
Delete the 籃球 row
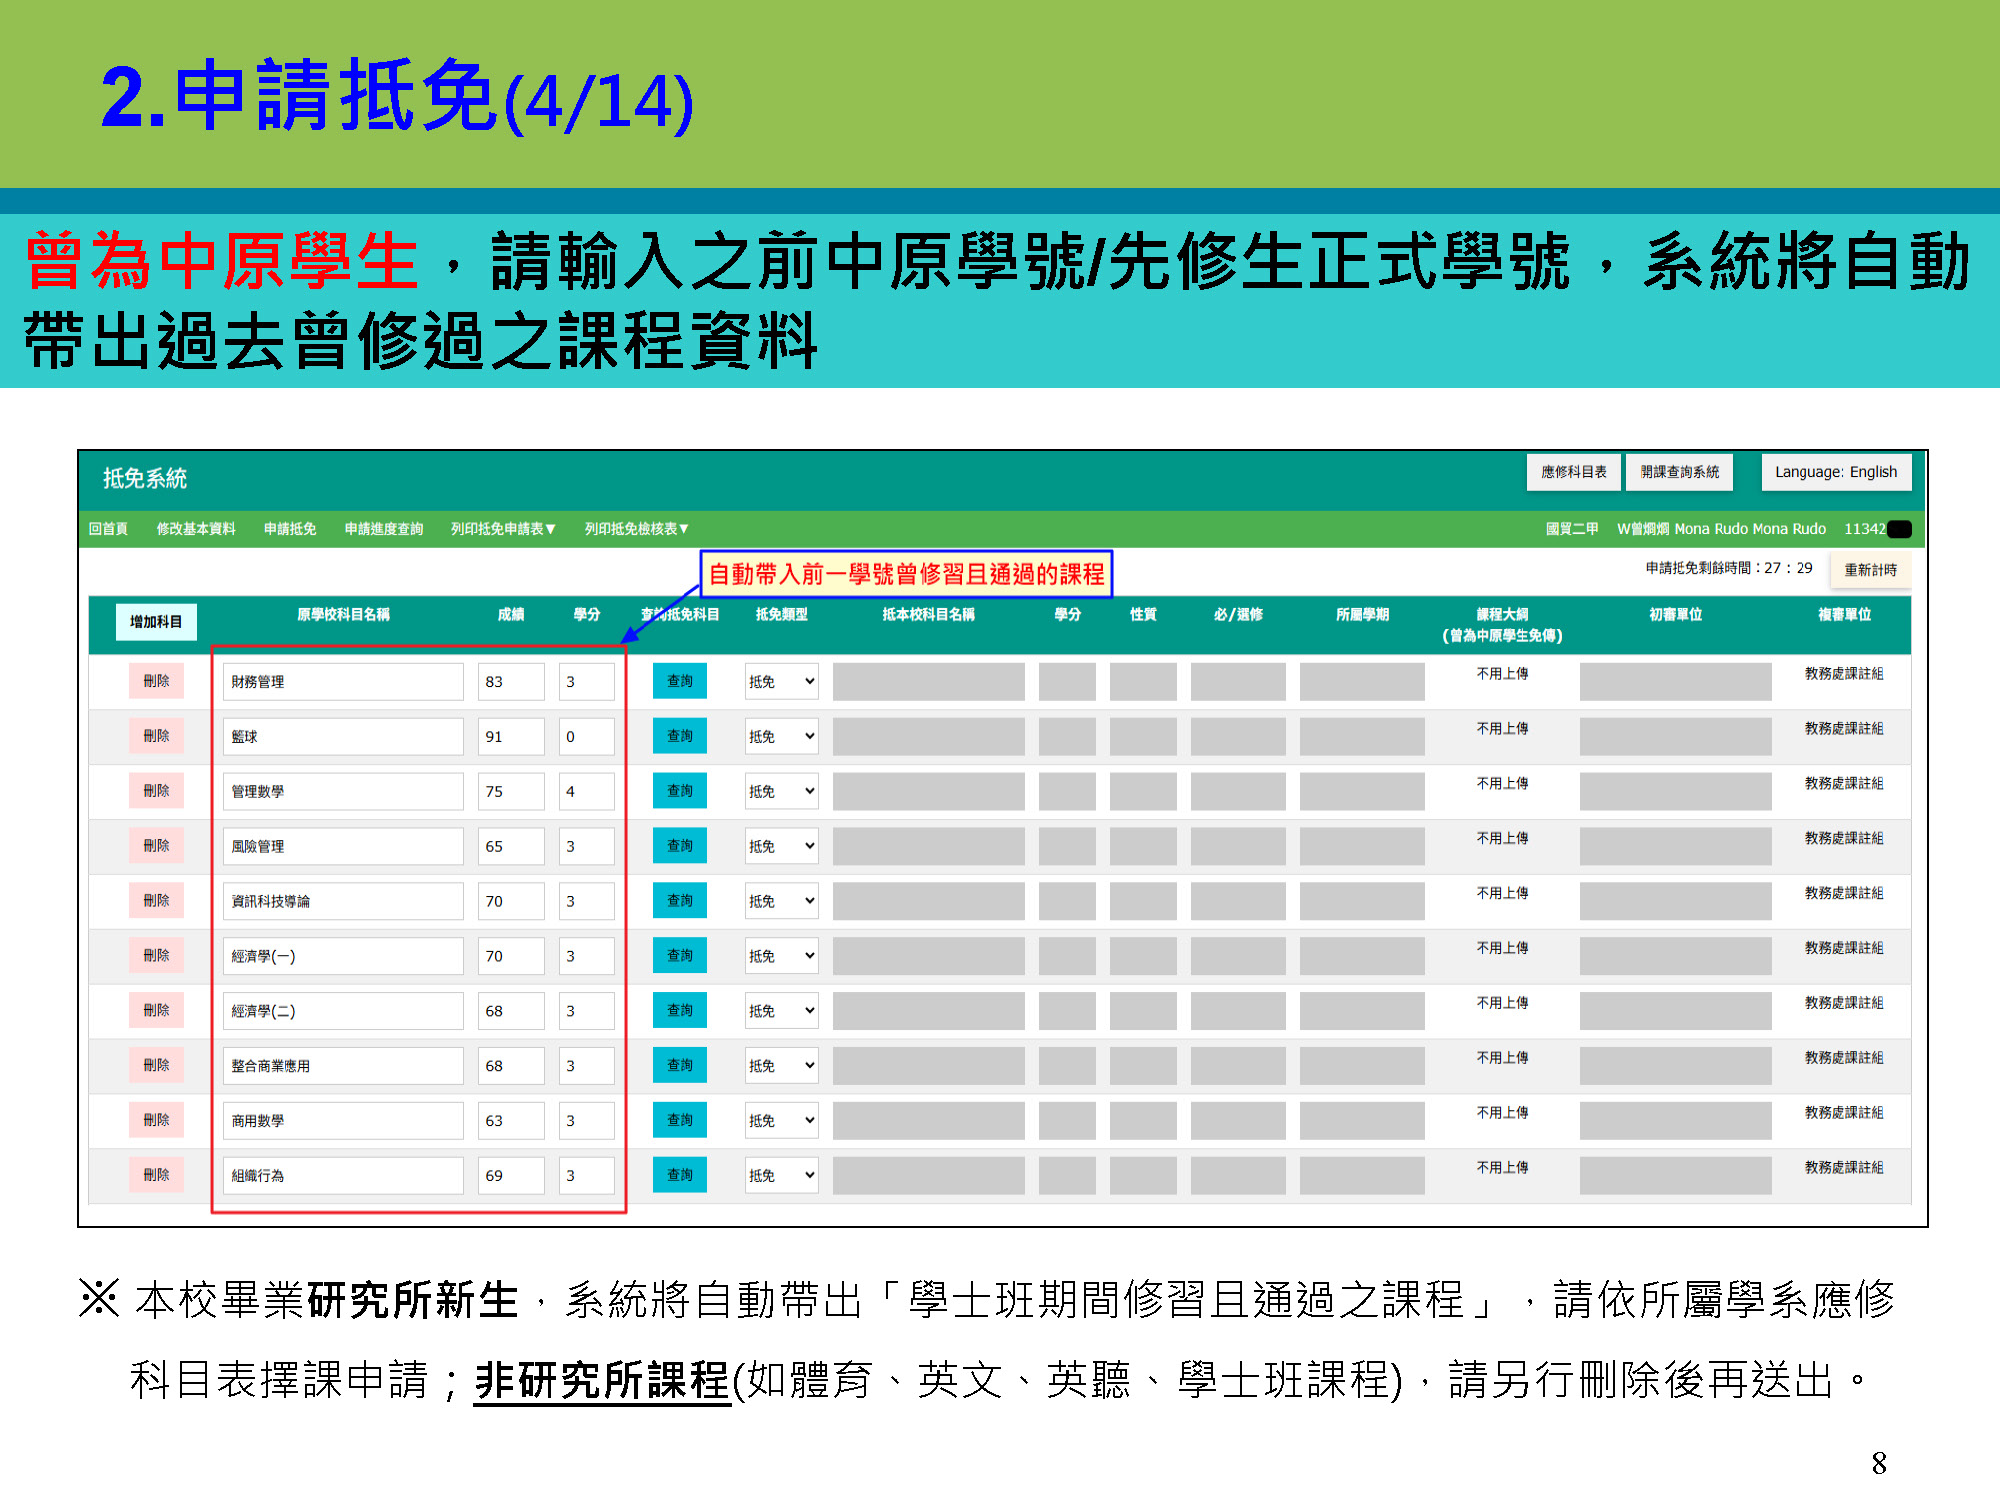156,736
